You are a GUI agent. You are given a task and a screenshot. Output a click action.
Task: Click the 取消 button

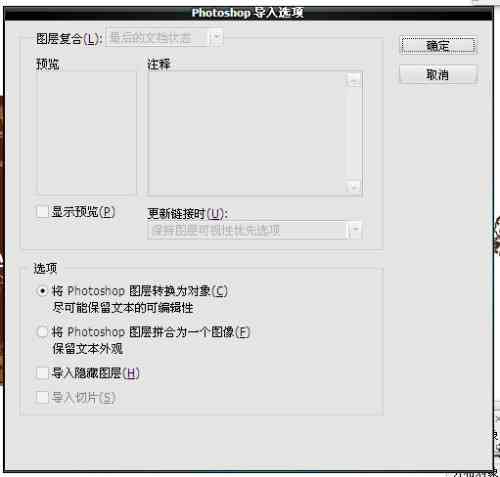[x=438, y=74]
